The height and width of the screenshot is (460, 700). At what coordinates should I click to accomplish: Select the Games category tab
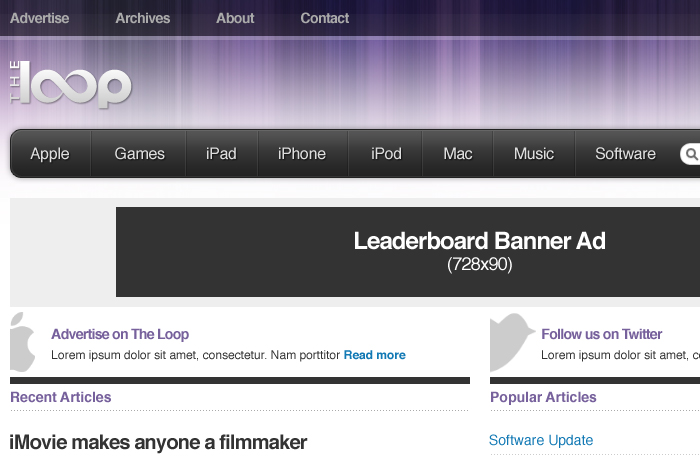click(x=139, y=154)
